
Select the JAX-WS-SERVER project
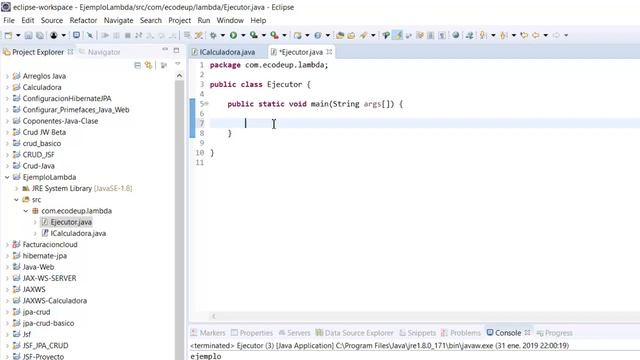point(49,278)
